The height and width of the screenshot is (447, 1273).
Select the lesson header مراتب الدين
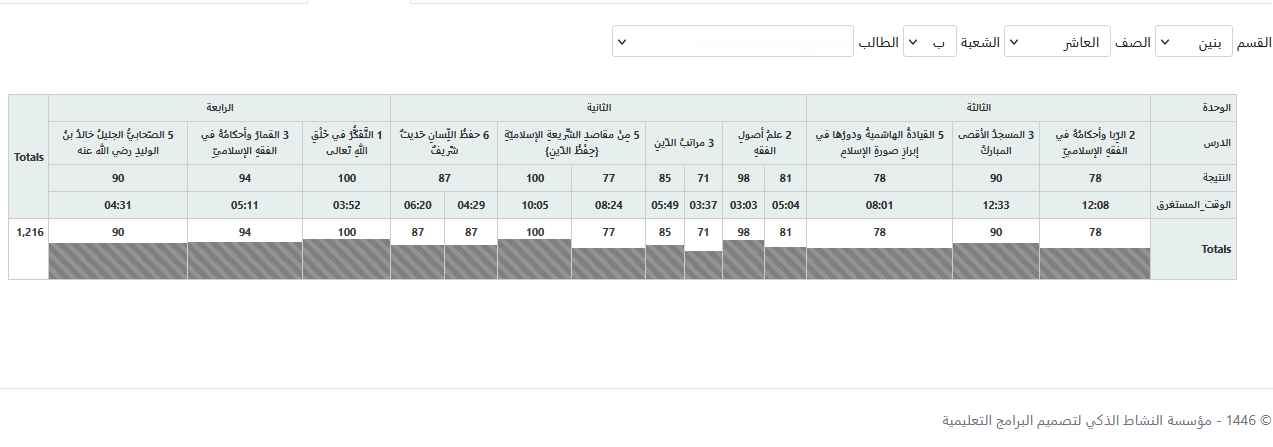pos(684,143)
